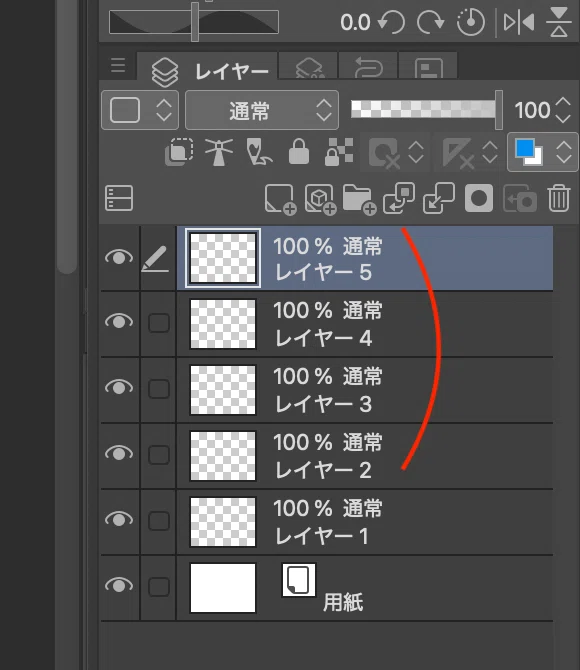Hide レイヤー 3 with eye icon
Viewport: 580px width, 670px height.
pyautogui.click(x=119, y=387)
